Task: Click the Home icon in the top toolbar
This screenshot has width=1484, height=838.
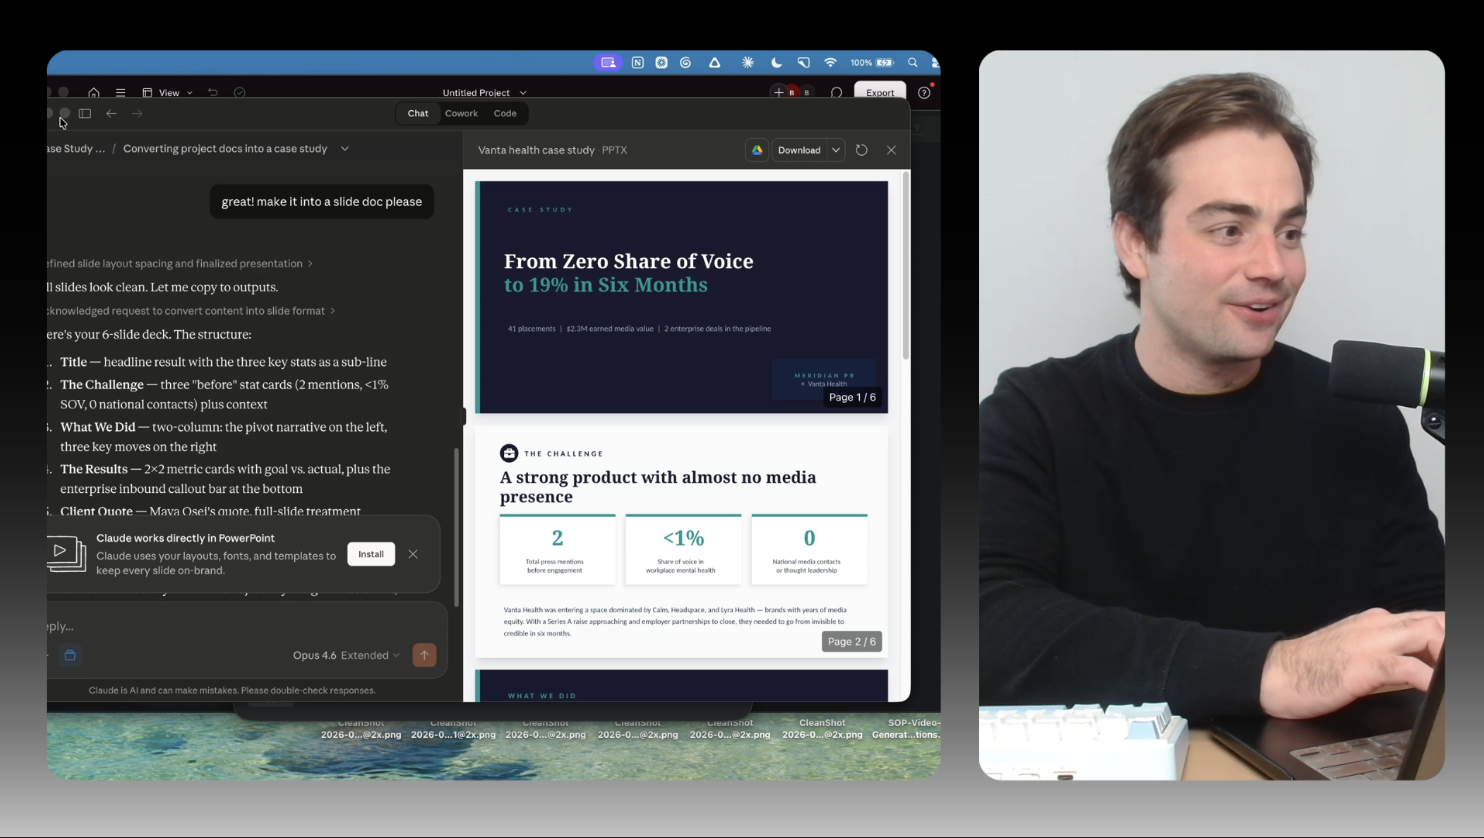Action: tap(94, 92)
